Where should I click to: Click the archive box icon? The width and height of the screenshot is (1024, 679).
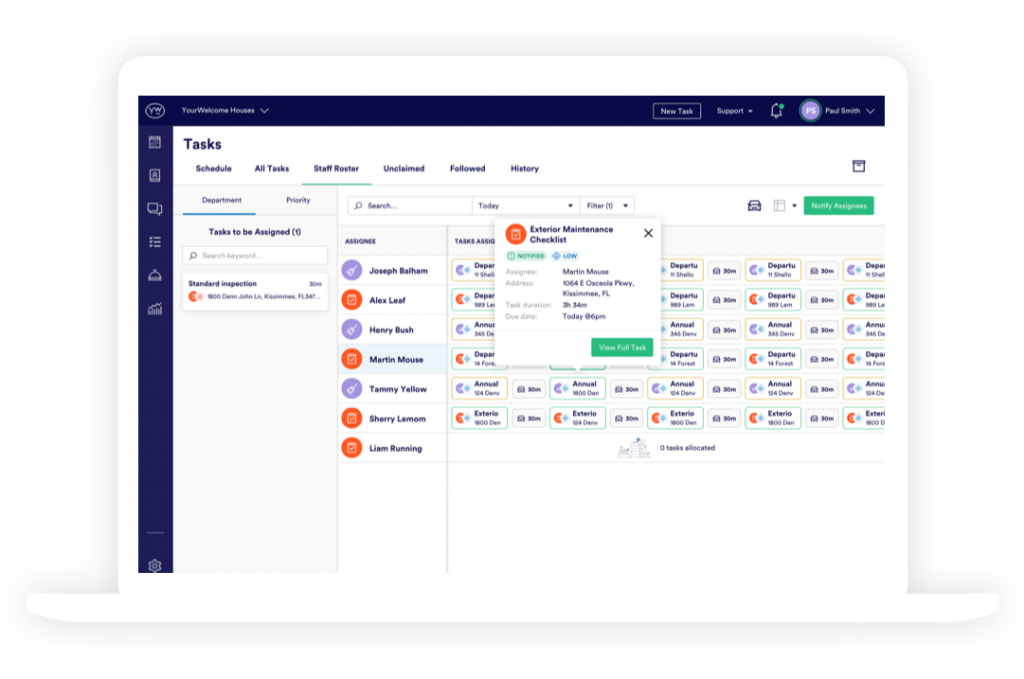coord(858,167)
